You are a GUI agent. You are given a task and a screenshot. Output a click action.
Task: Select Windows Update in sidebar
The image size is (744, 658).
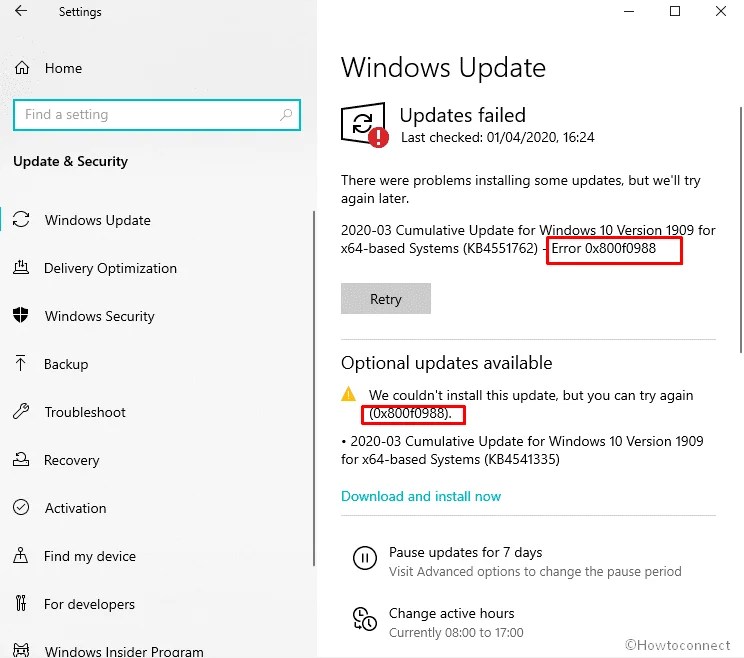click(x=98, y=220)
